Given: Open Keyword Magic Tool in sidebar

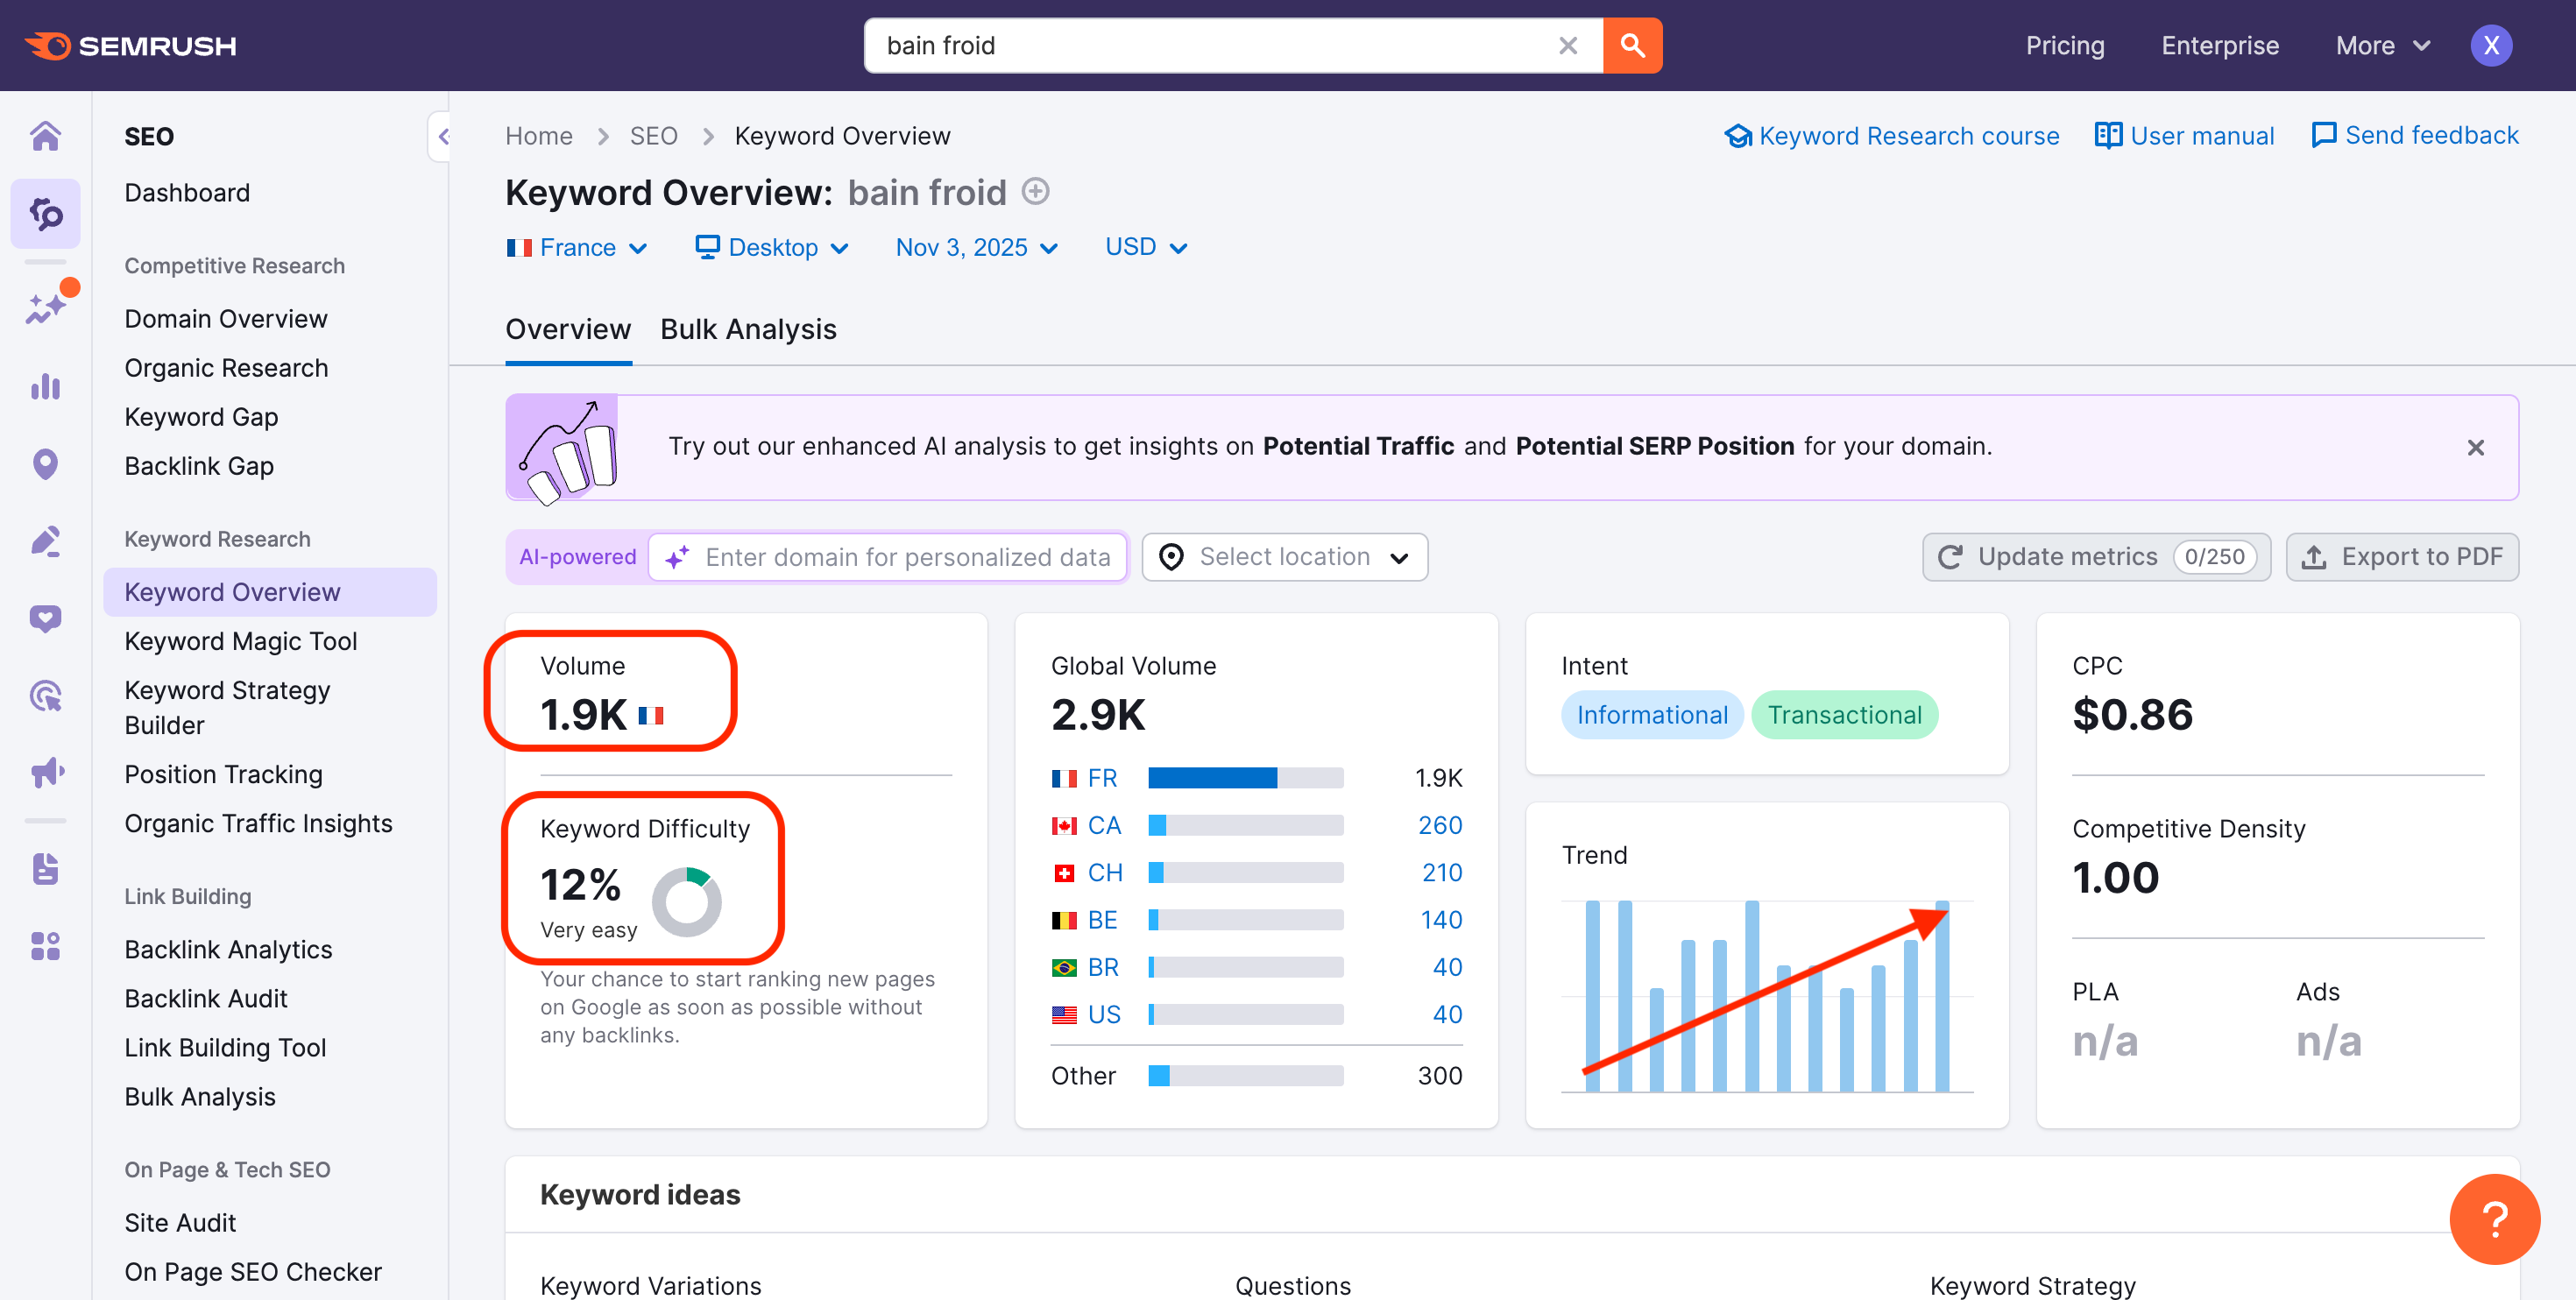Looking at the screenshot, I should click(240, 641).
